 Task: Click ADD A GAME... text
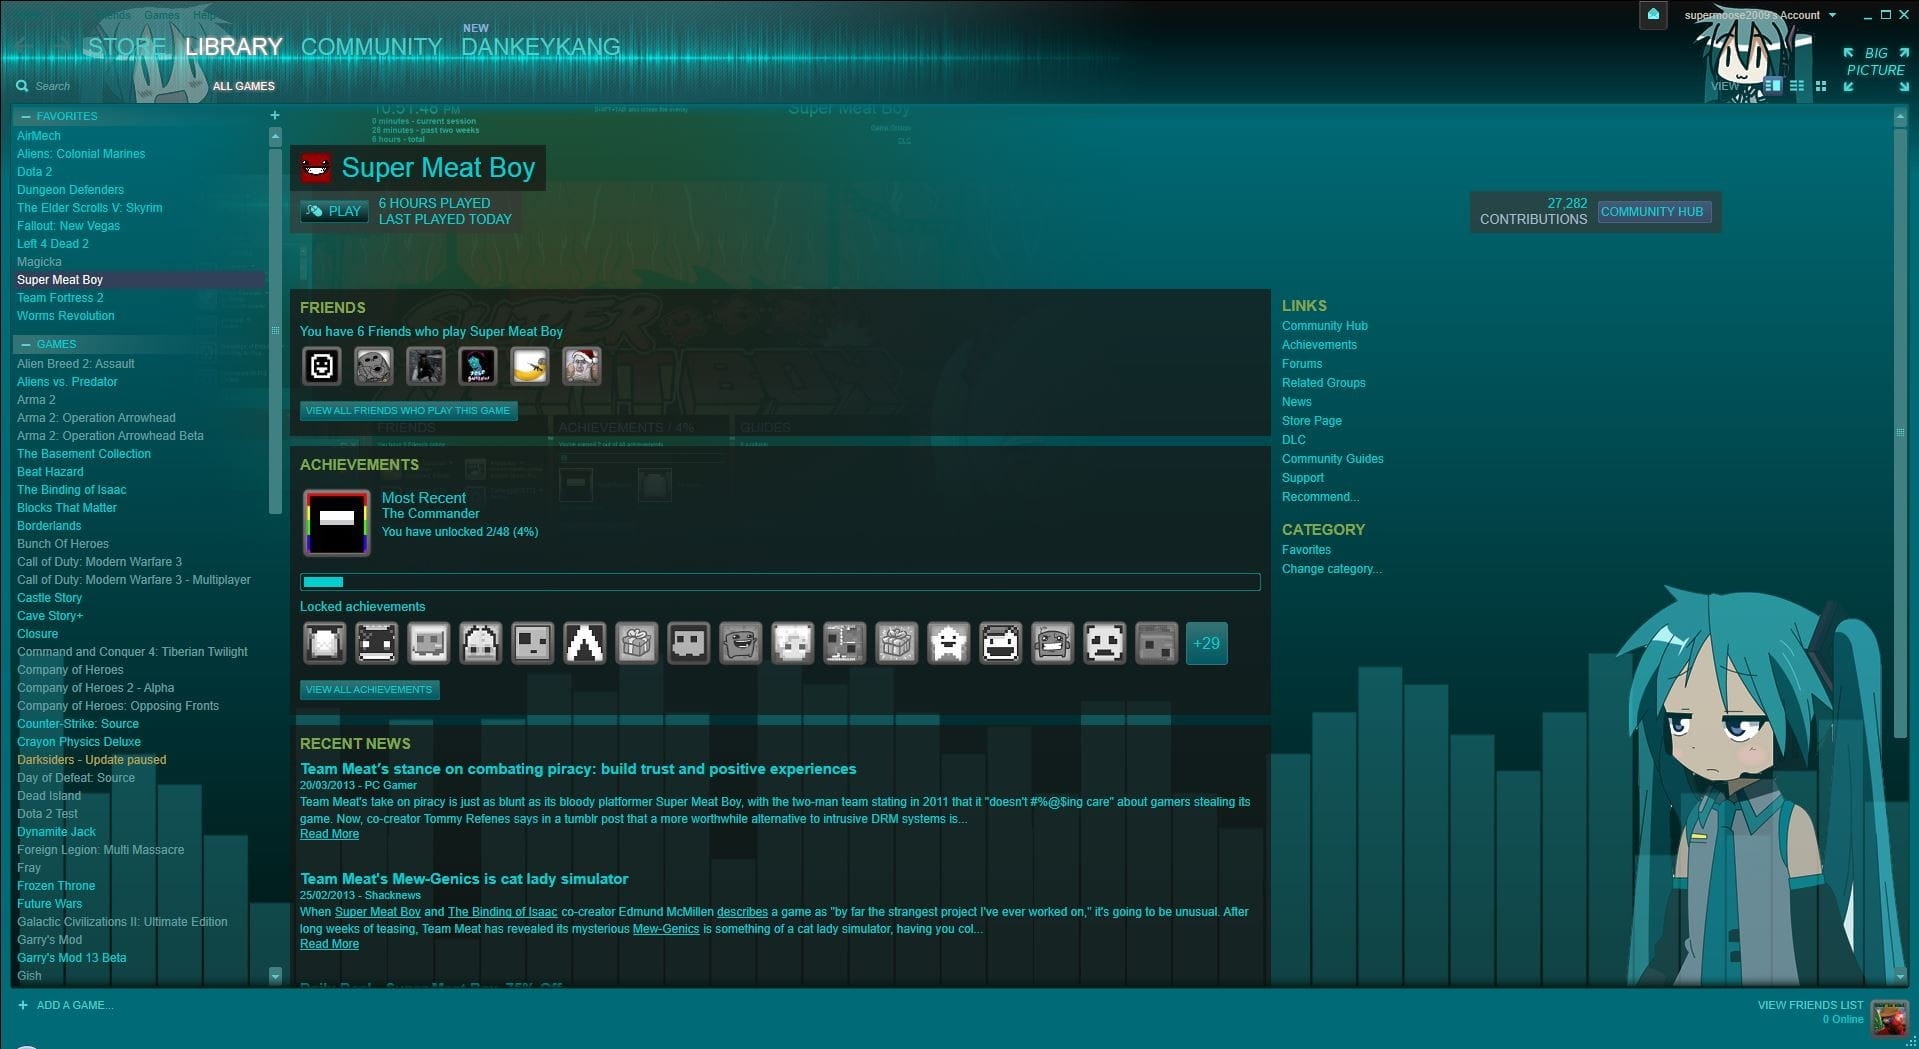(75, 1005)
